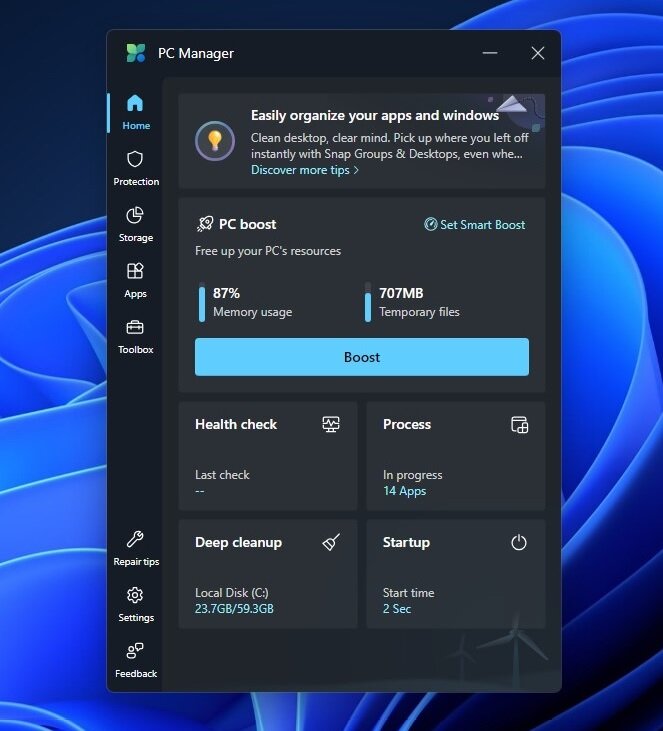Click the Last check label

(222, 475)
